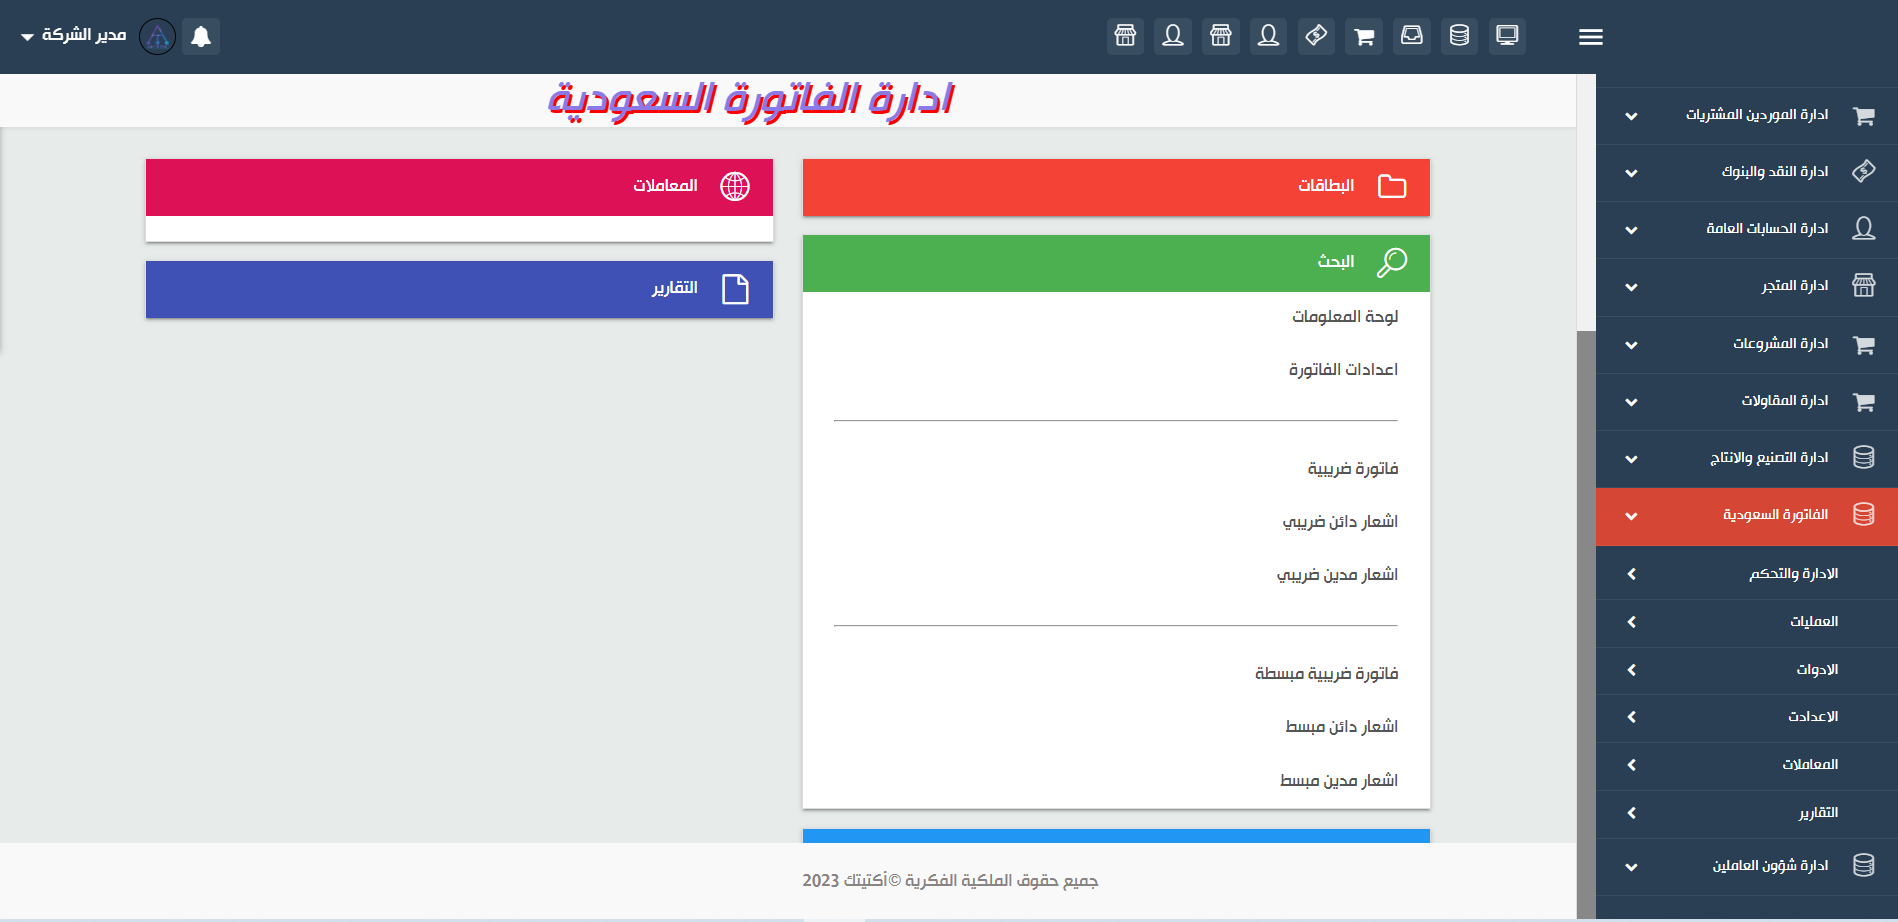Open the التقارير sidebar submenu
Viewport: 1898px width, 922px height.
pos(1747,813)
